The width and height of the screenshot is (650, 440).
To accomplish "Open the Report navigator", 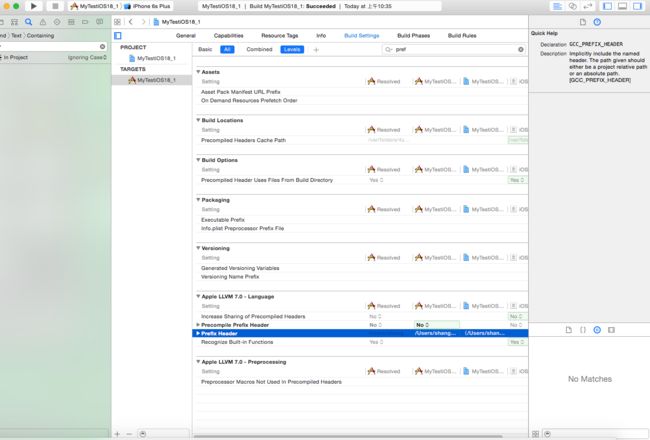I will pyautogui.click(x=99, y=22).
